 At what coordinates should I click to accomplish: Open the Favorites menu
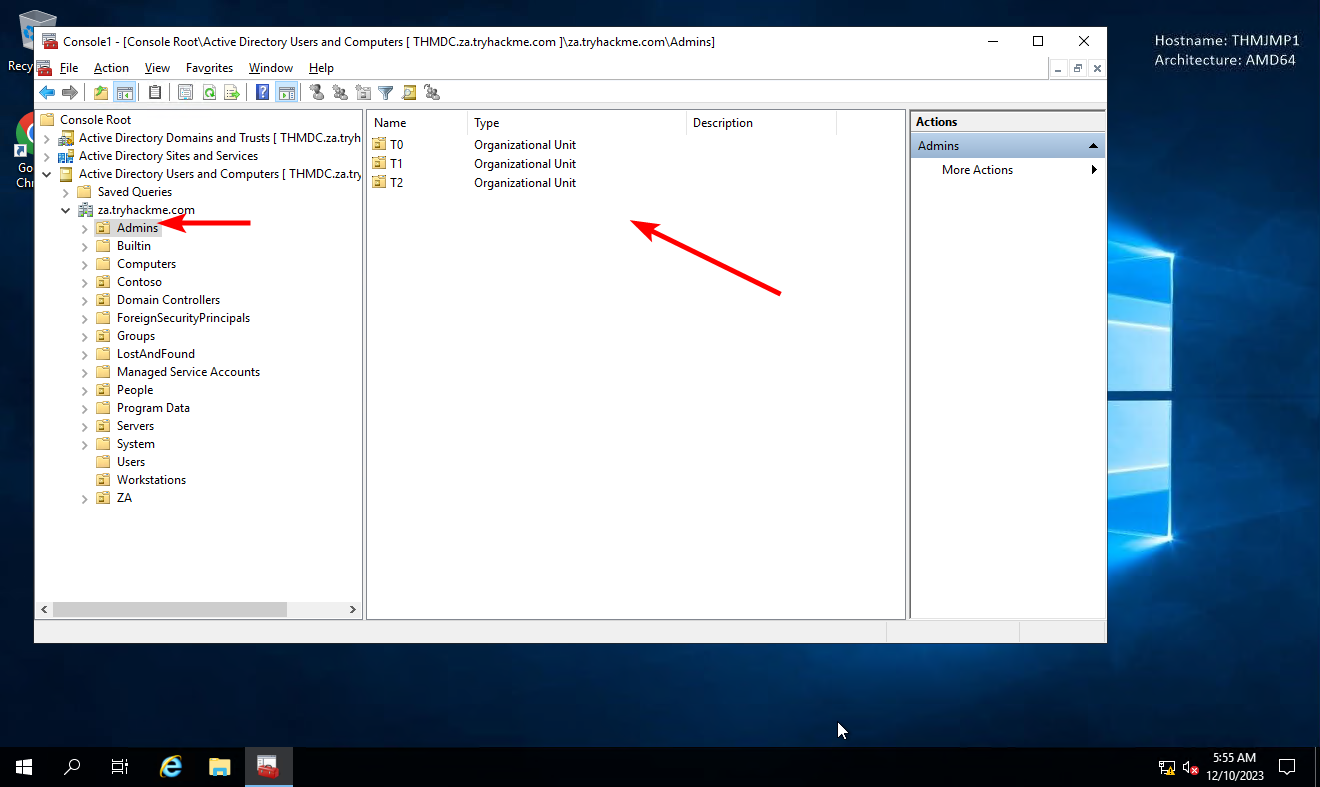click(x=209, y=68)
